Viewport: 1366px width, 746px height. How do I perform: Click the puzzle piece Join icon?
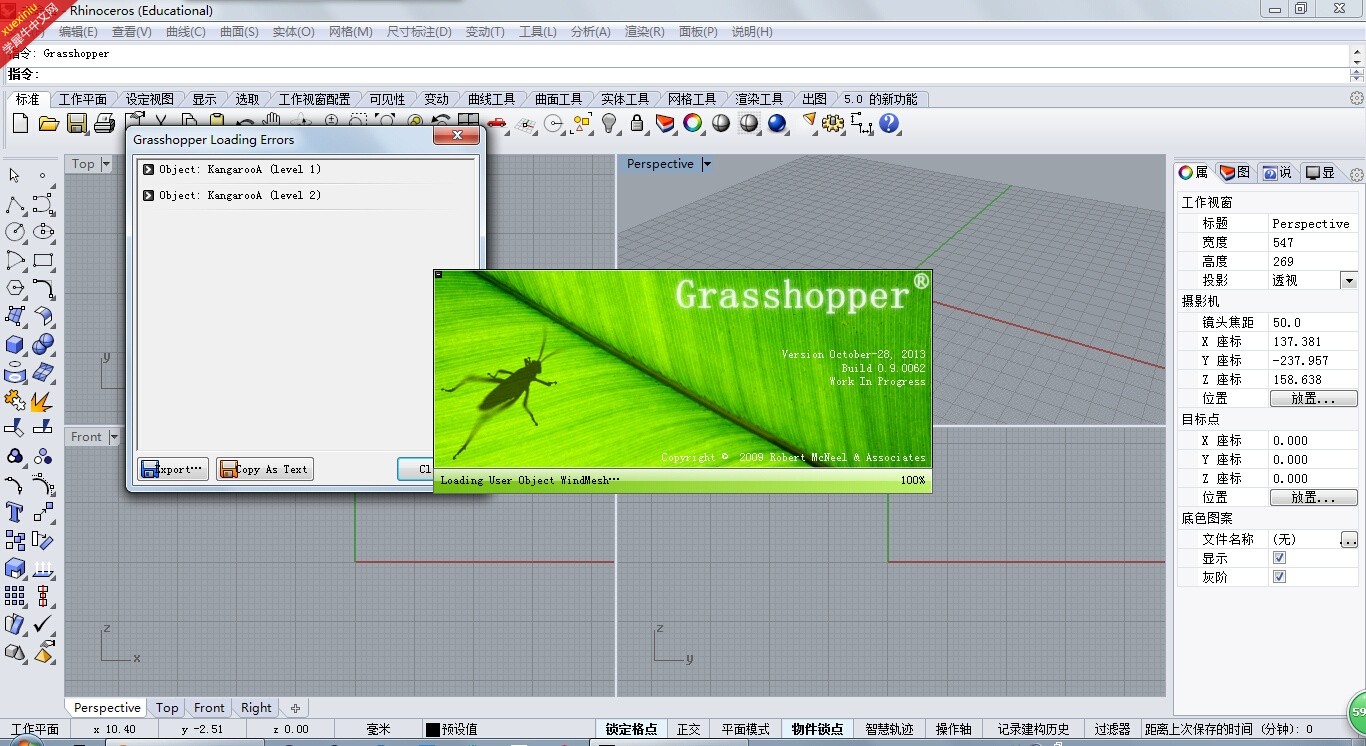click(15, 401)
